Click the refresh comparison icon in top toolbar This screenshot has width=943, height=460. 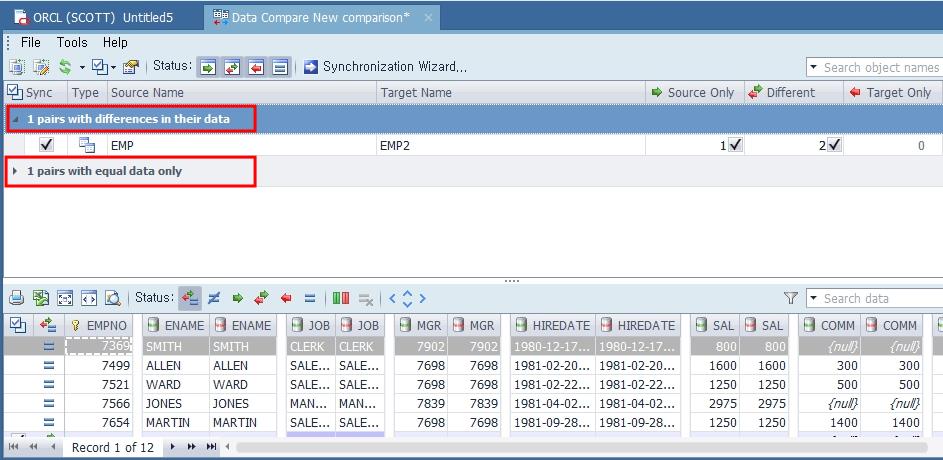(x=65, y=67)
